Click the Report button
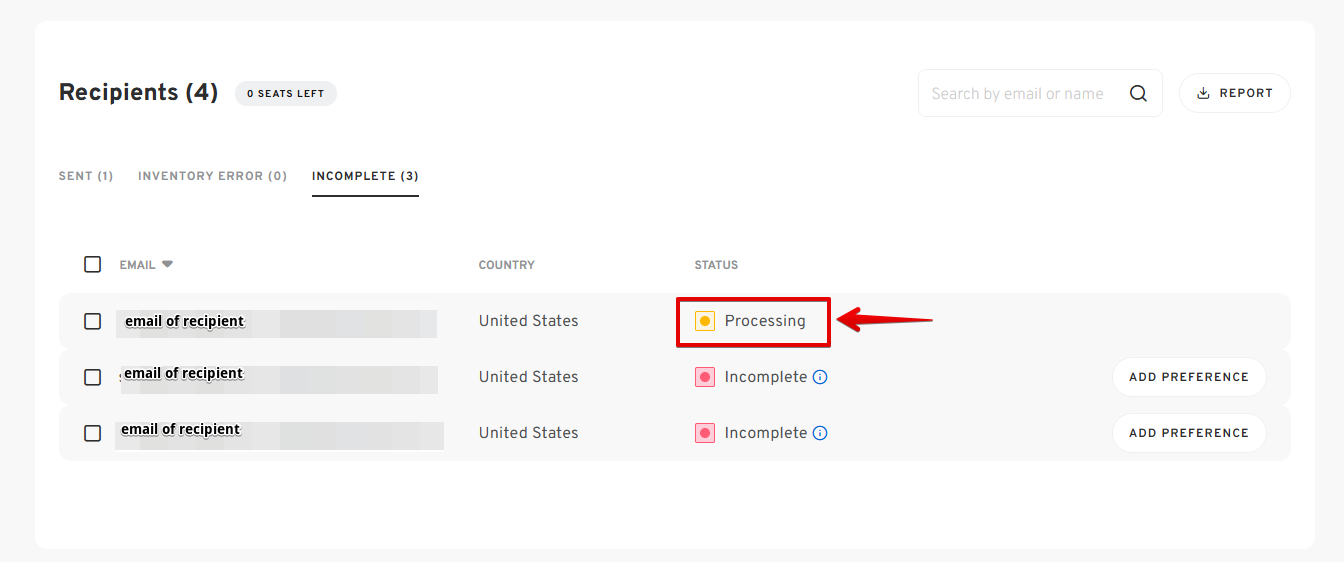Screen dimensions: 1344x562 [x=1235, y=93]
